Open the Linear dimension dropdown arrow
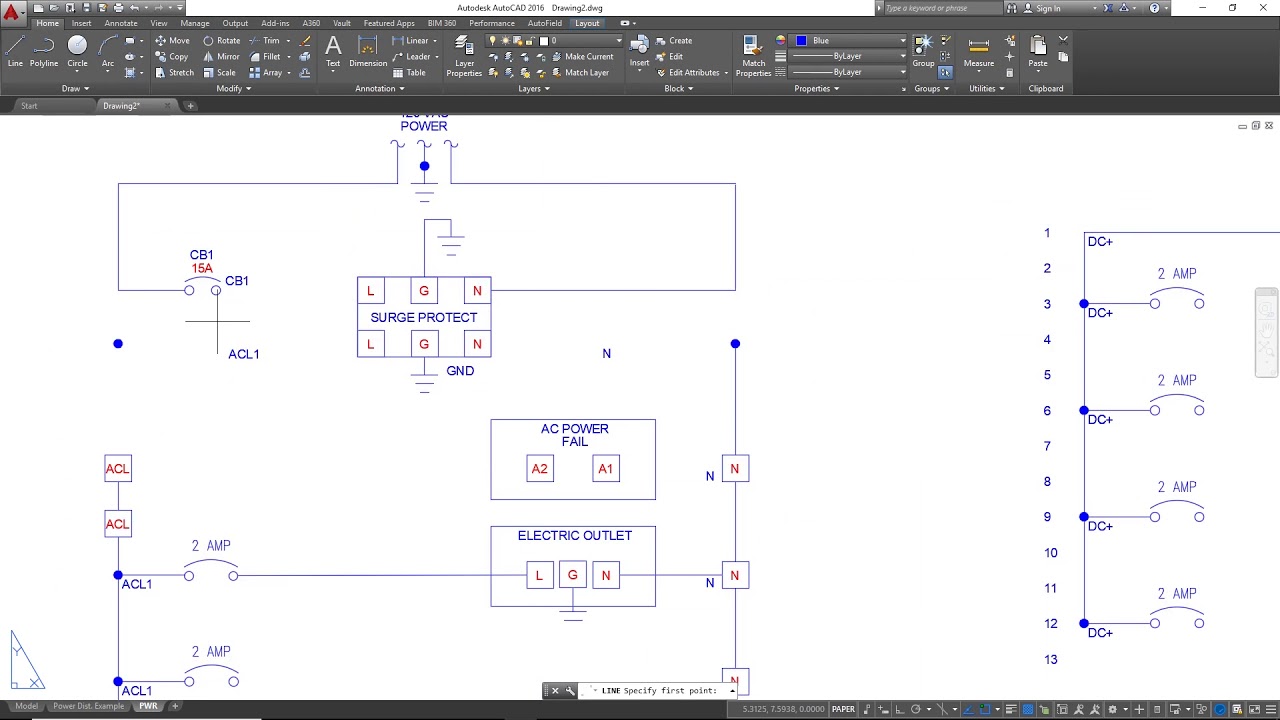 (x=437, y=41)
